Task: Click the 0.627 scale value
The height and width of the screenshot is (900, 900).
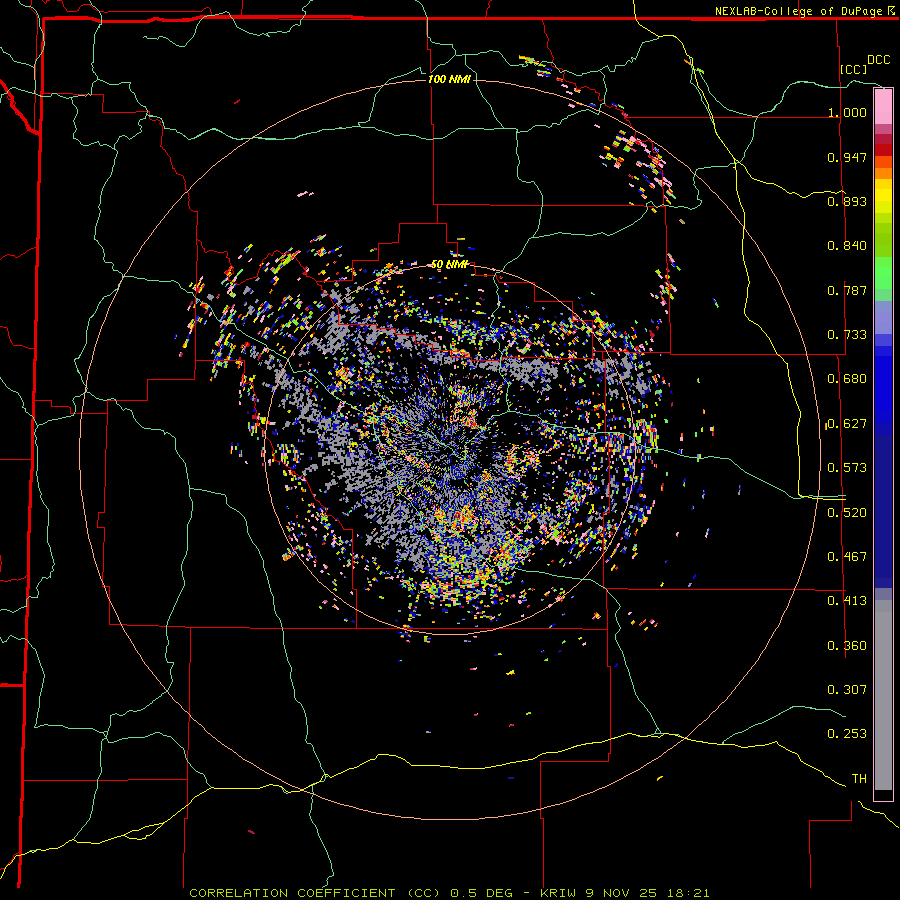Action: pos(847,424)
